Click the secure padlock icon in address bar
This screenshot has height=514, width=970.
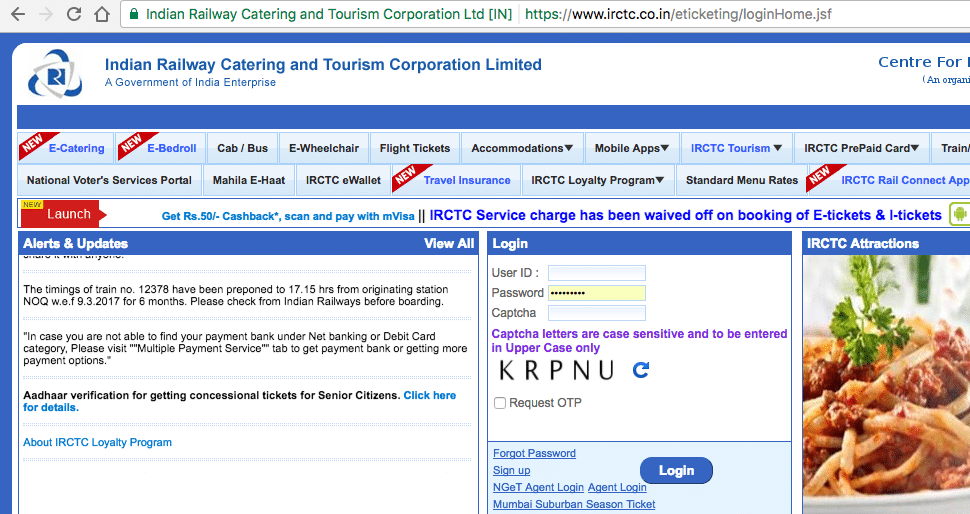133,14
